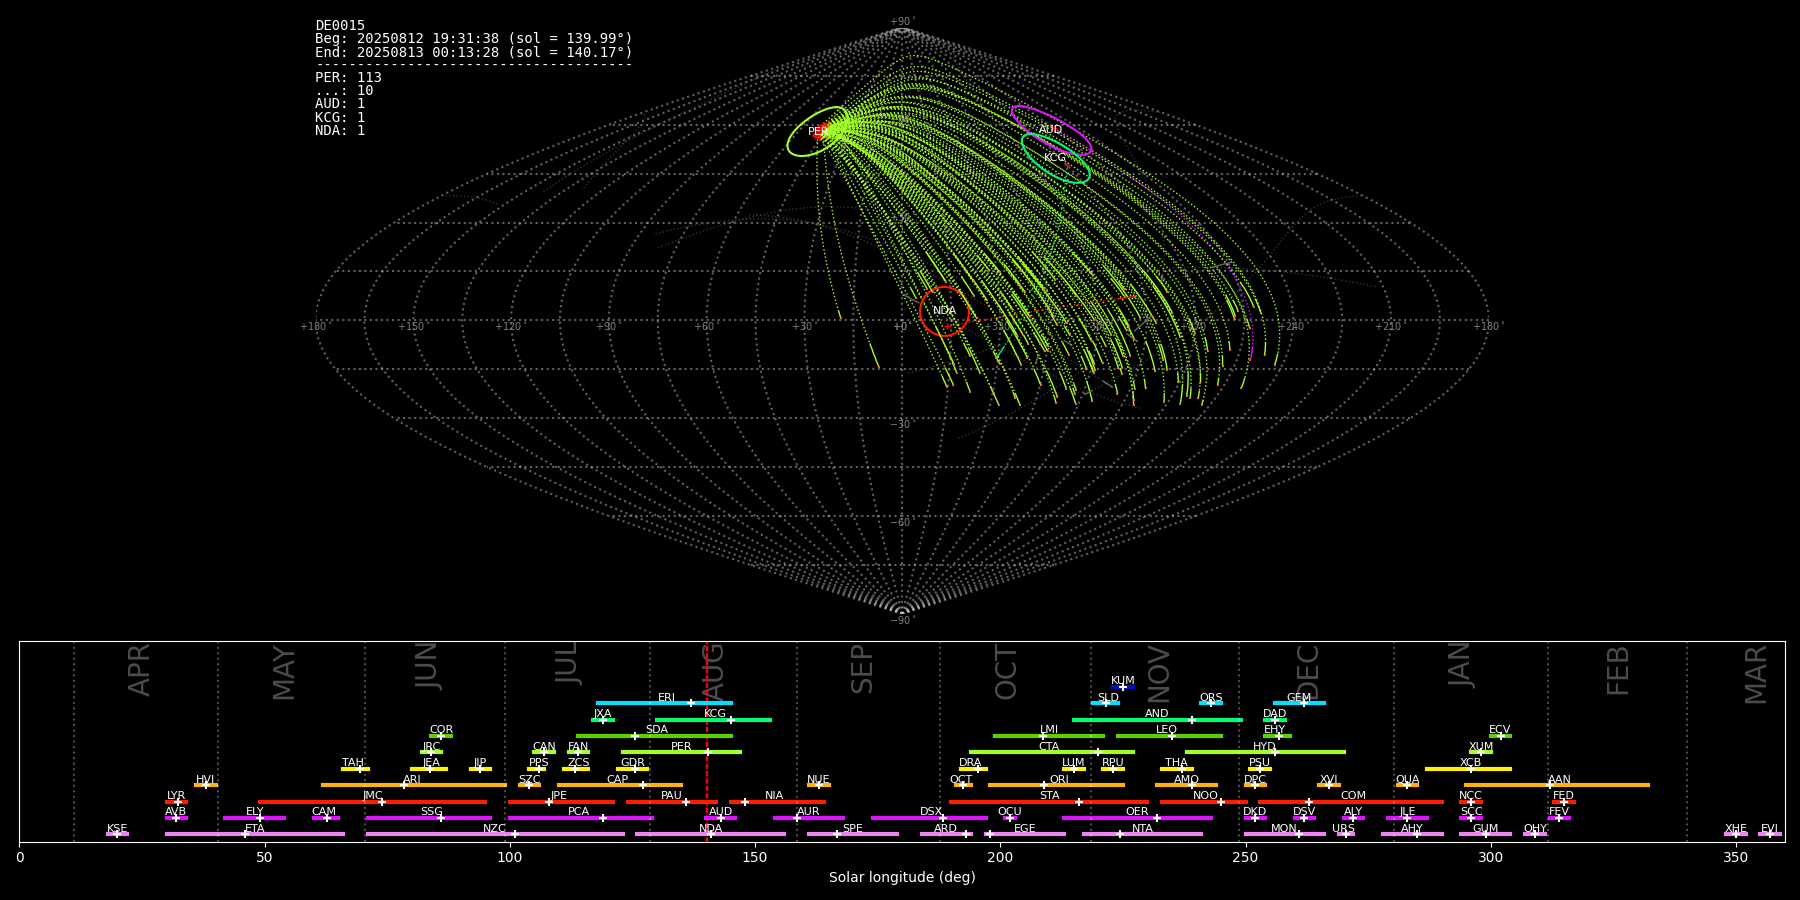Click the MON shower bar in timeline
The image size is (1800, 900).
point(1284,834)
